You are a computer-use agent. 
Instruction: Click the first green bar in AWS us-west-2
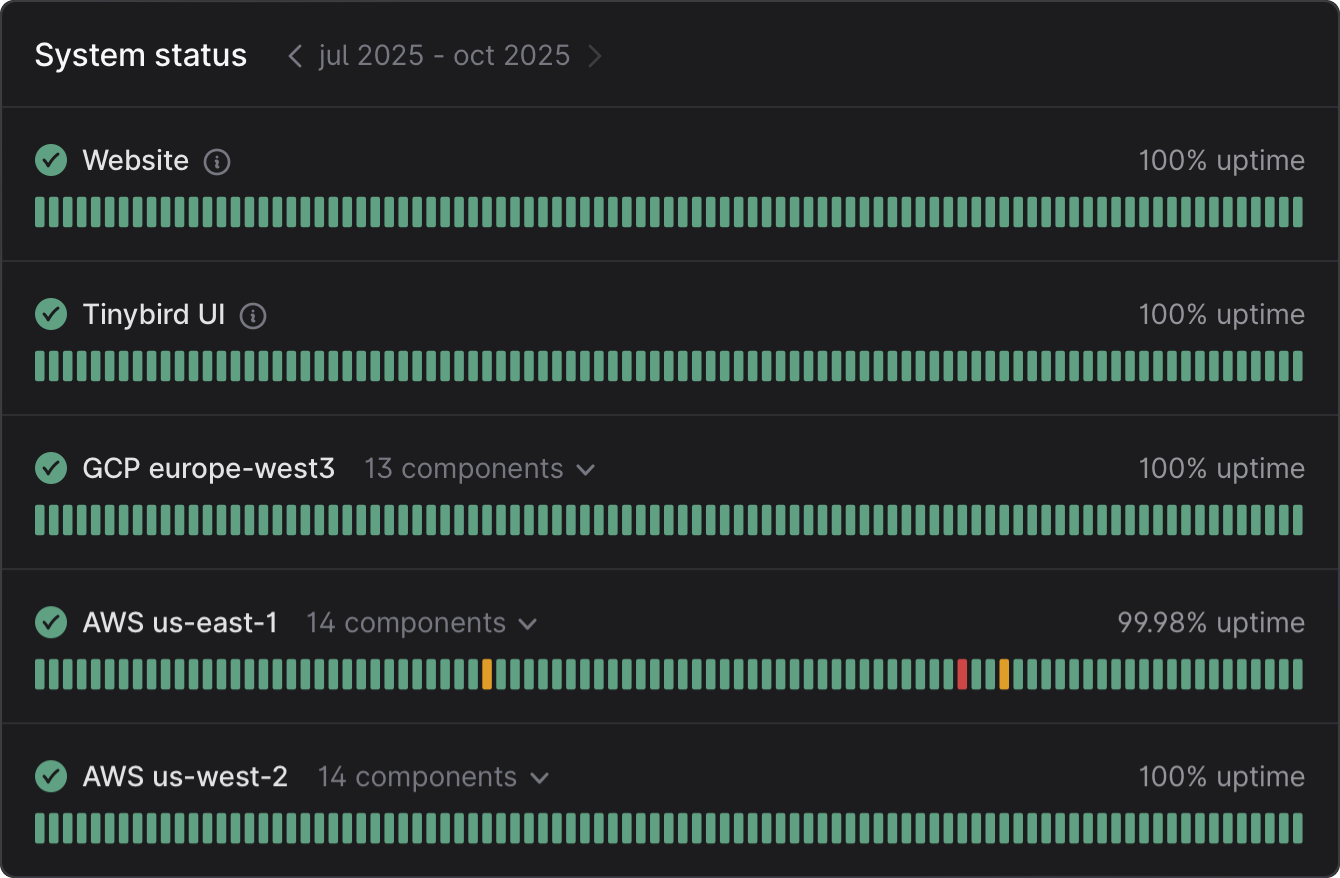click(41, 827)
